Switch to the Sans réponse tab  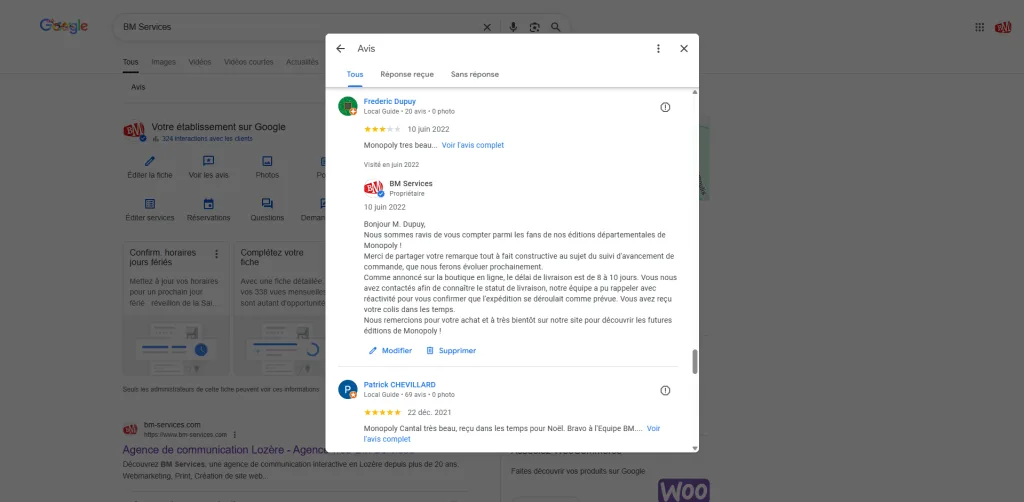[474, 74]
